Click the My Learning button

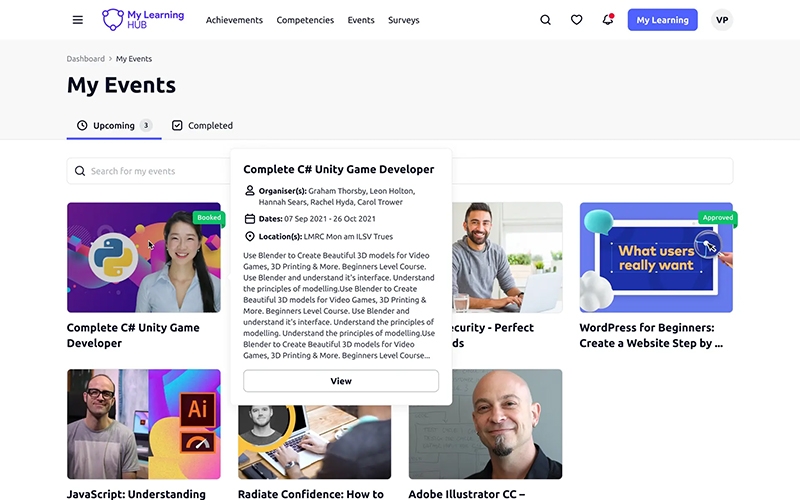[662, 20]
